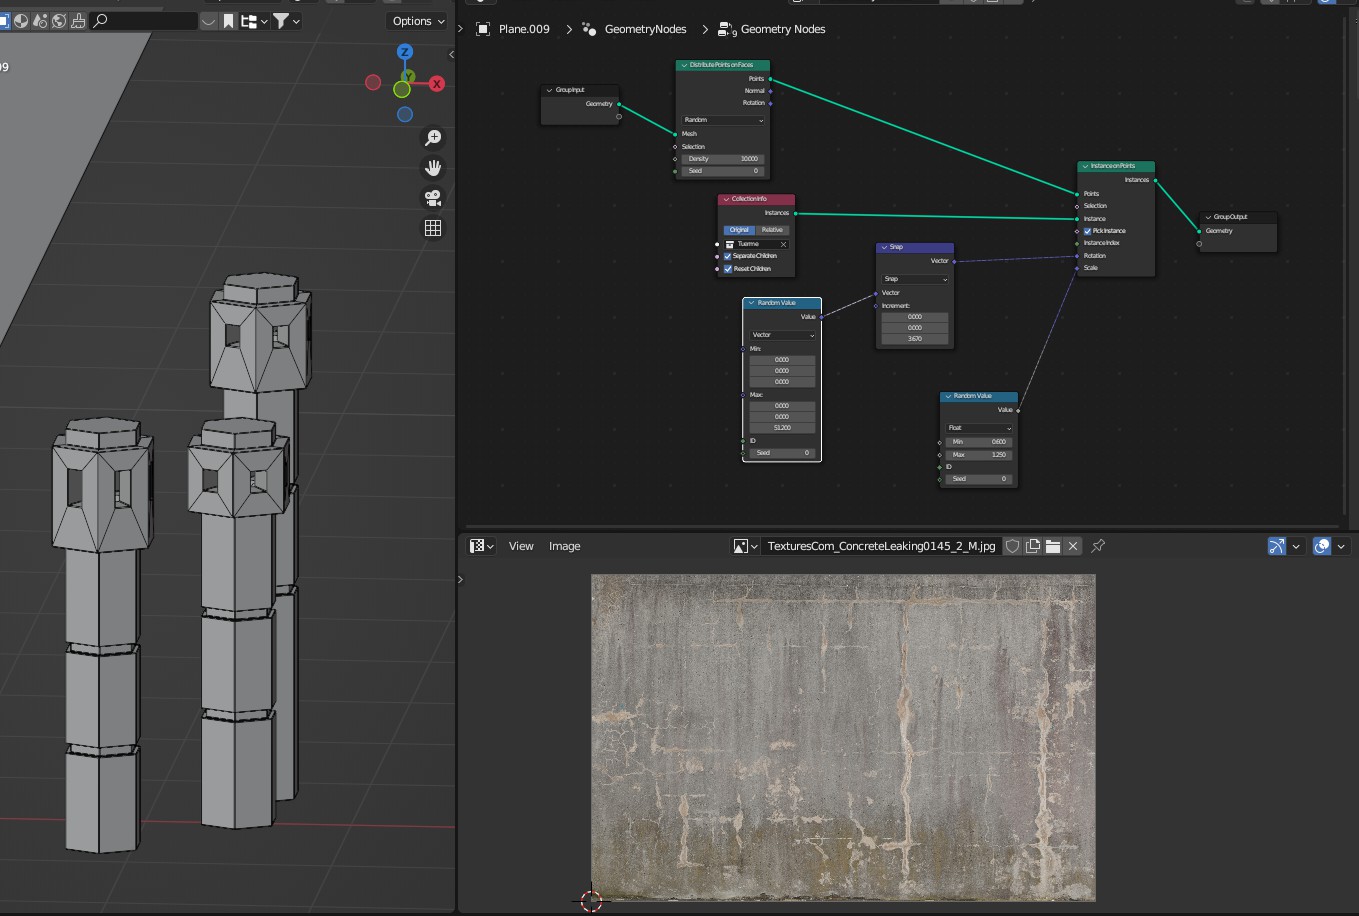Uncheck Separate Children in Collection Info node
The width and height of the screenshot is (1359, 916).
point(728,256)
